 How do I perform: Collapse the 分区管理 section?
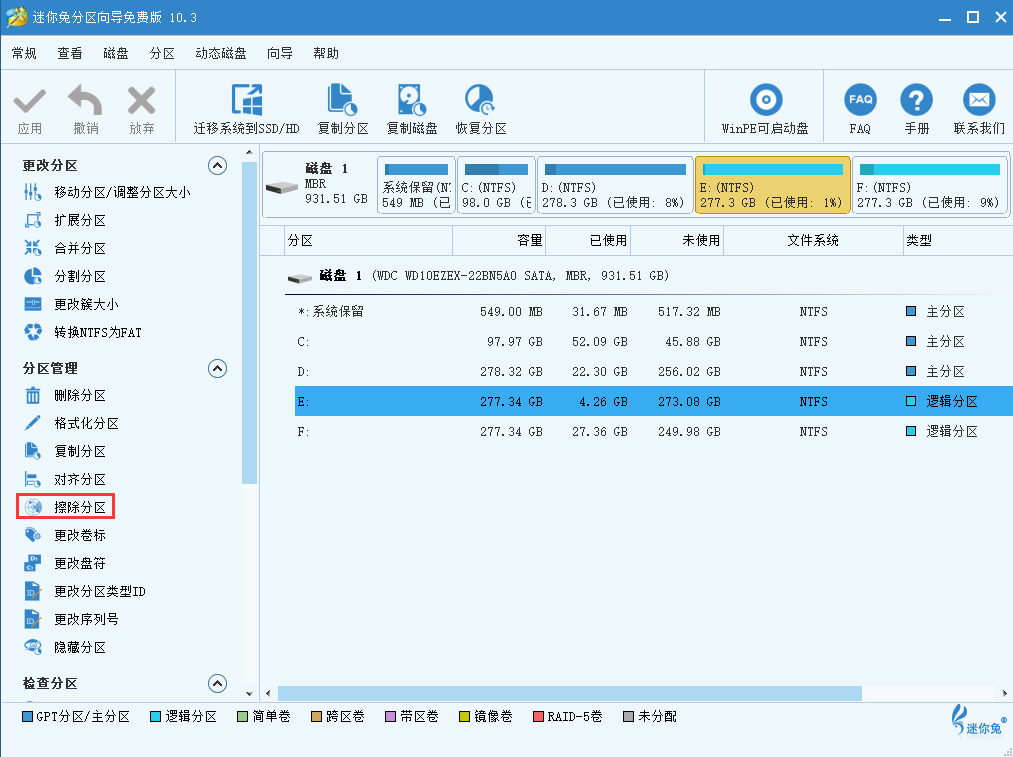(217, 368)
